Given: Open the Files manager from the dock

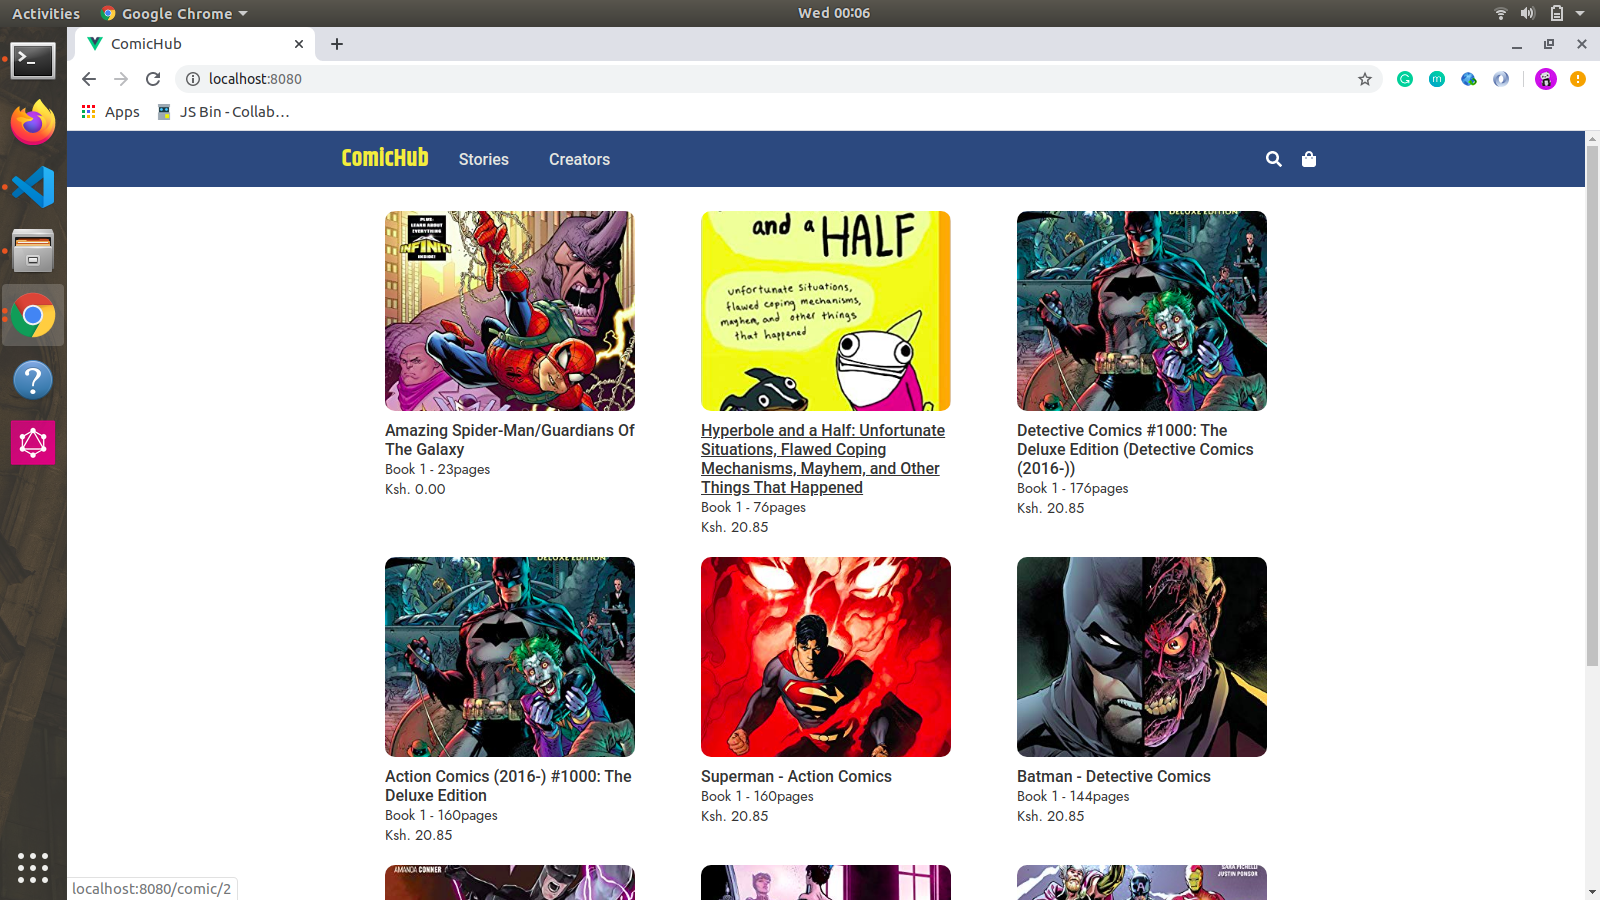Looking at the screenshot, I should (x=33, y=251).
